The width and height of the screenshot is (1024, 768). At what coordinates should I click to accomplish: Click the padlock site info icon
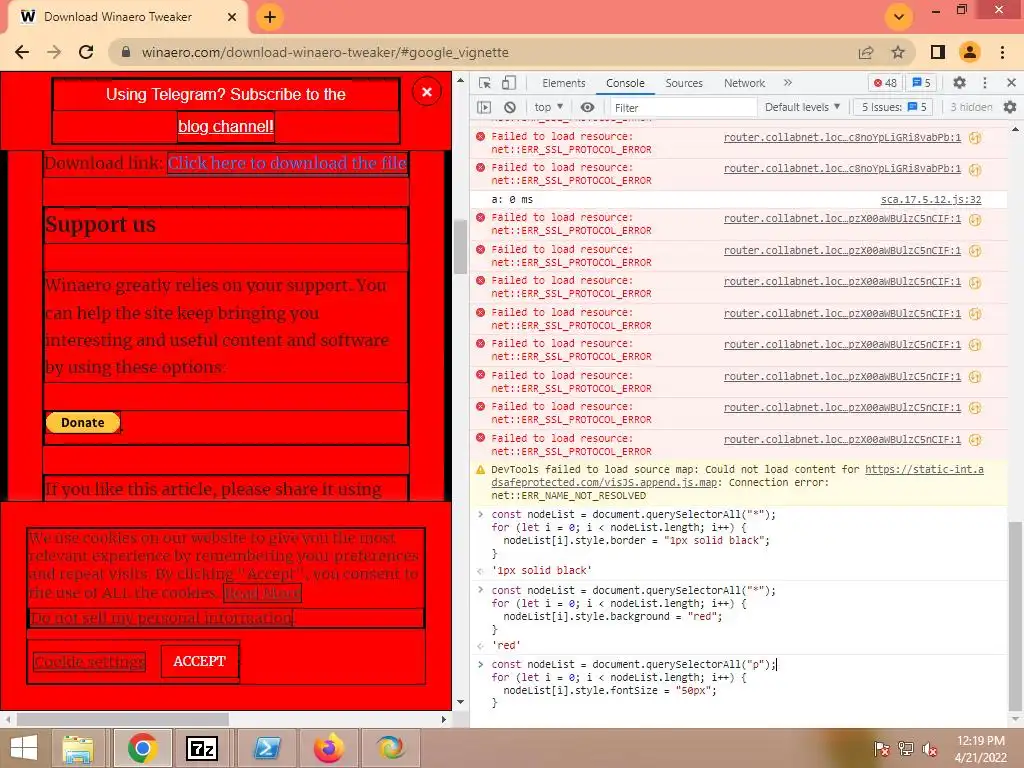pyautogui.click(x=126, y=52)
